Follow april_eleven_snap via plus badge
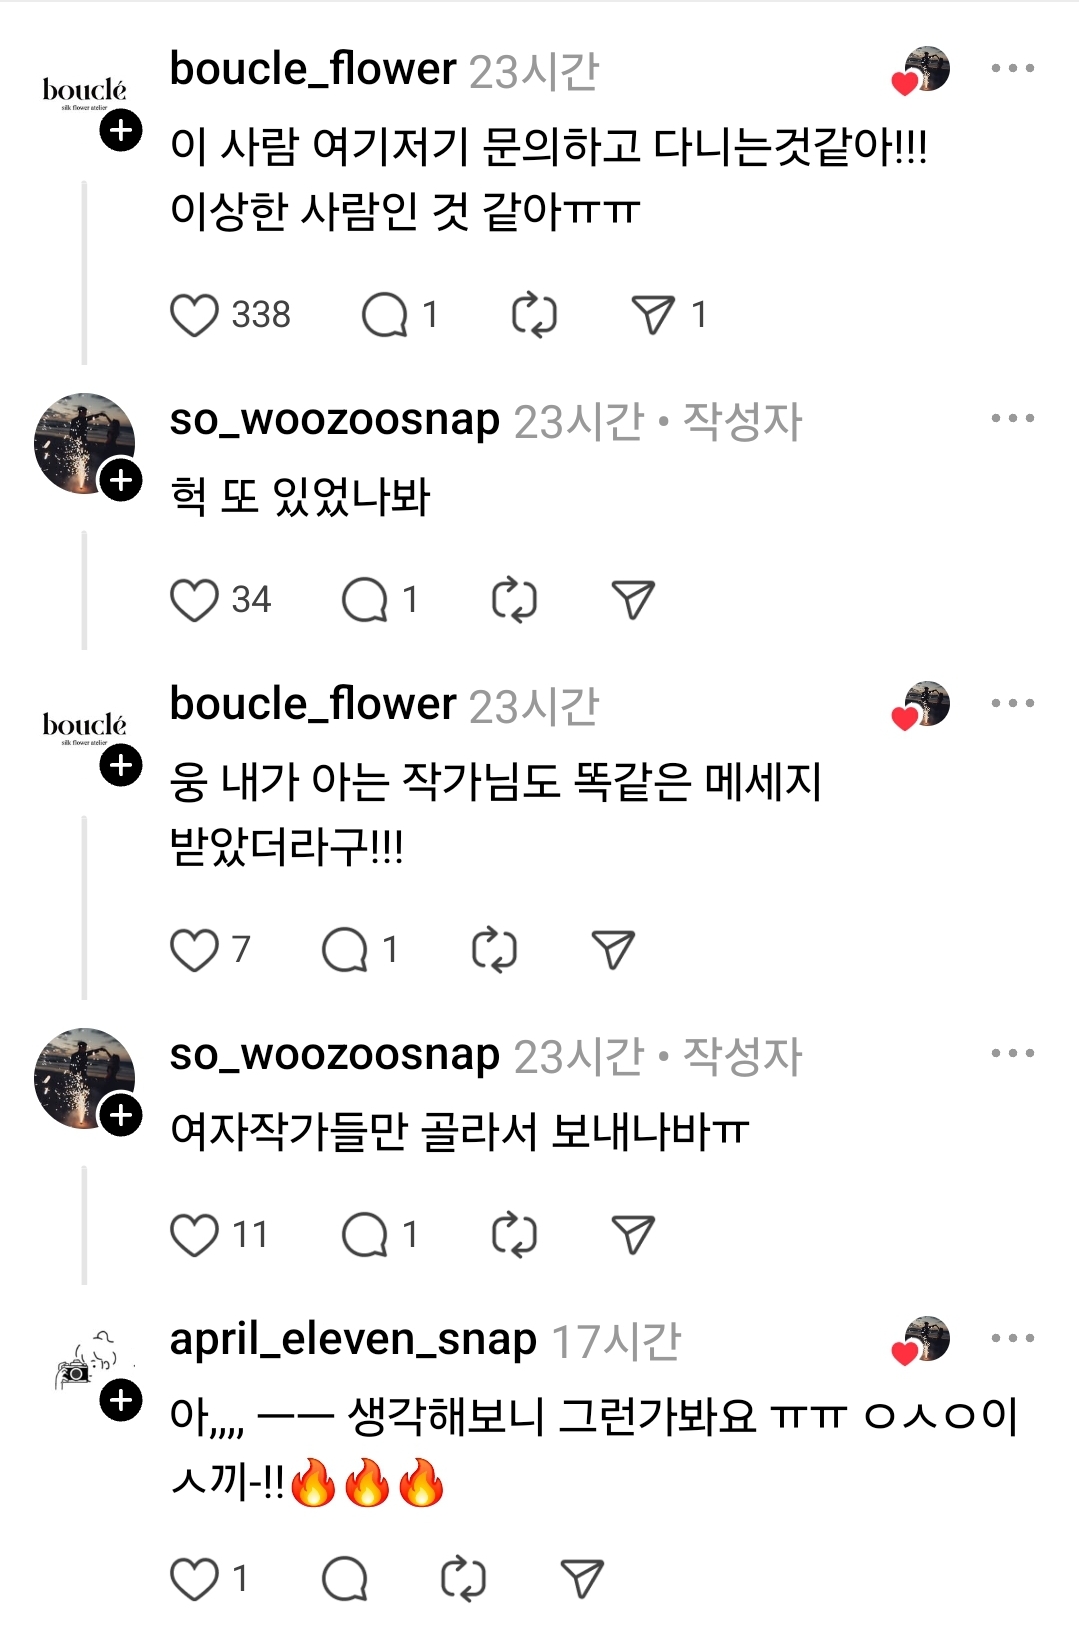 coord(121,1400)
